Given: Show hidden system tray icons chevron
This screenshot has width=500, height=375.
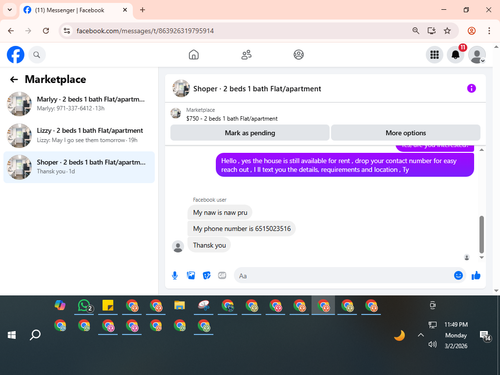Looking at the screenshot, I should click(421, 335).
